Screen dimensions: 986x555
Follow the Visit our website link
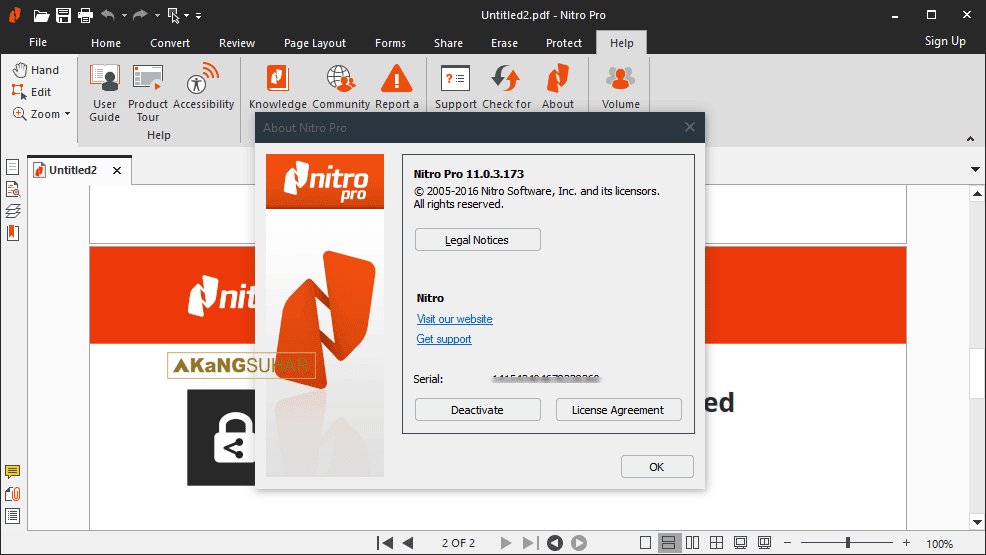(x=454, y=319)
